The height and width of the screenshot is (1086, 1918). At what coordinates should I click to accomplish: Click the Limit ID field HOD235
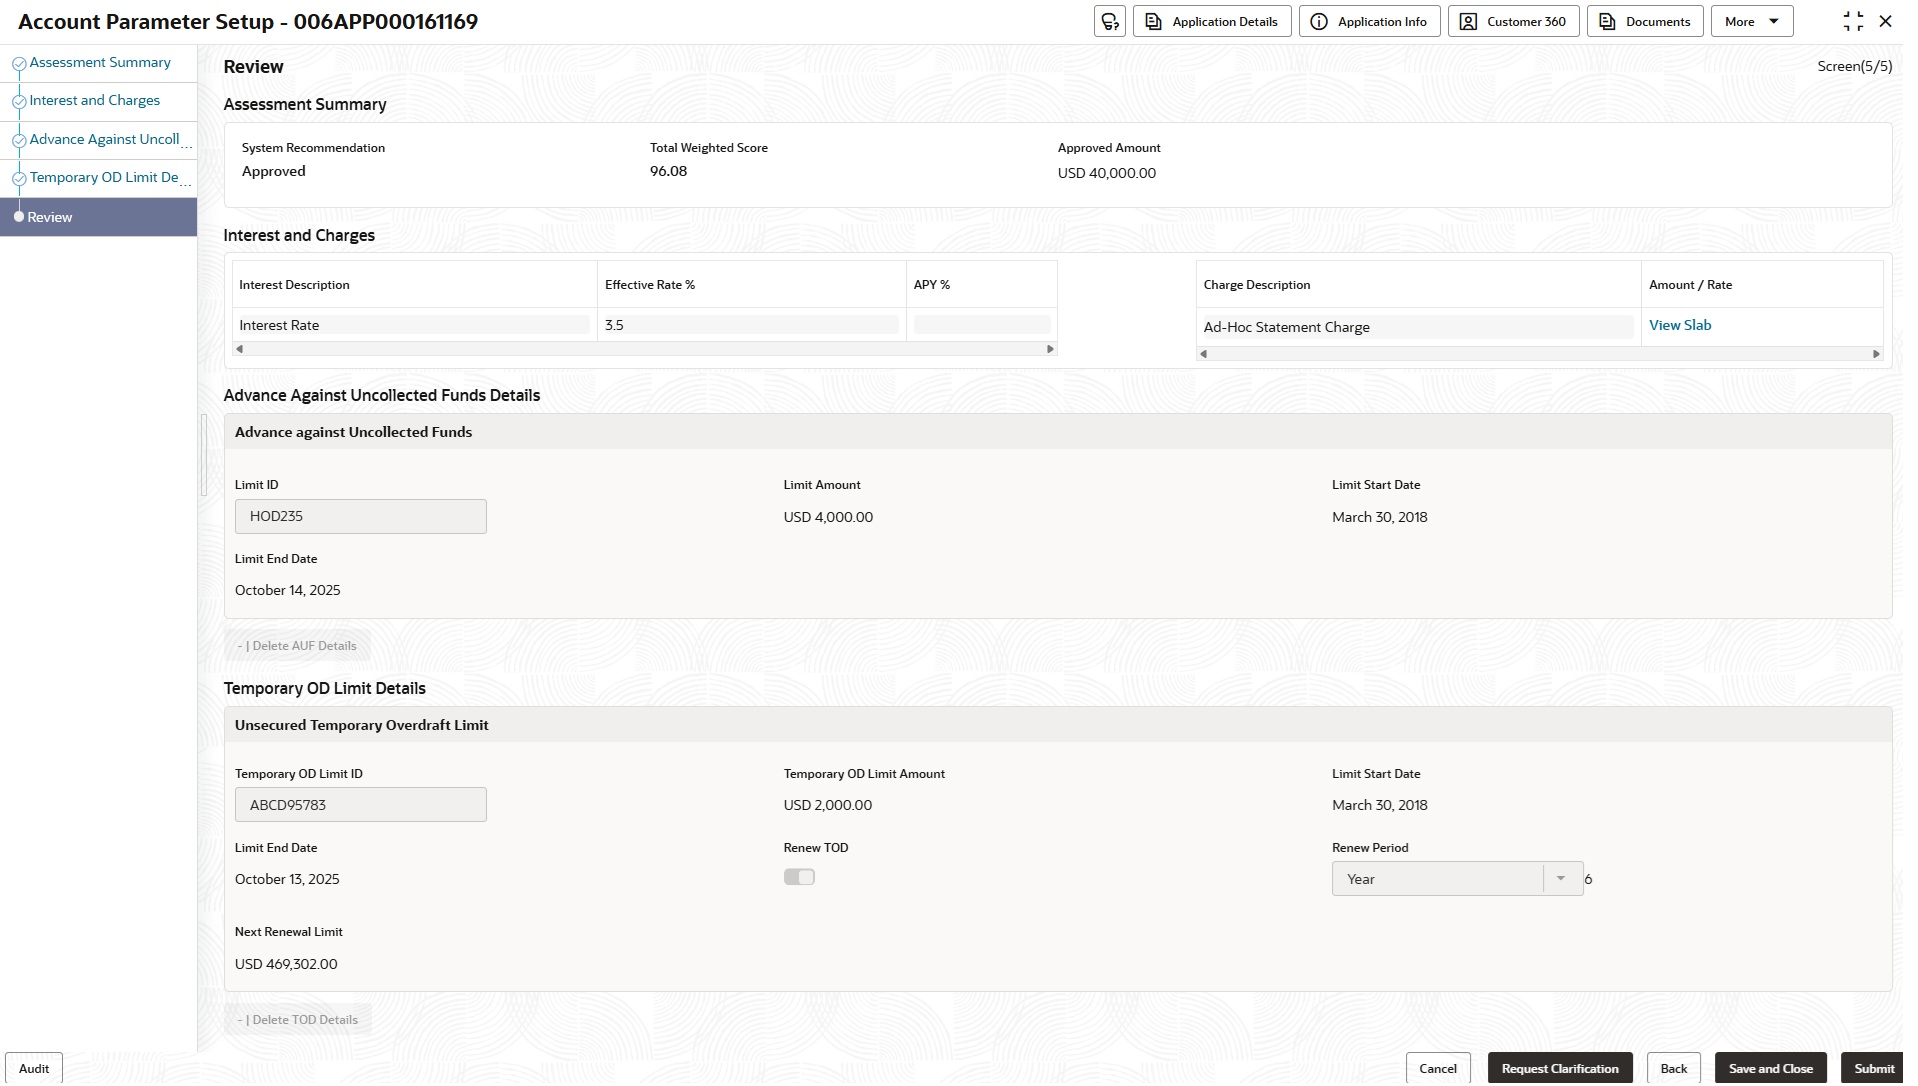[360, 516]
